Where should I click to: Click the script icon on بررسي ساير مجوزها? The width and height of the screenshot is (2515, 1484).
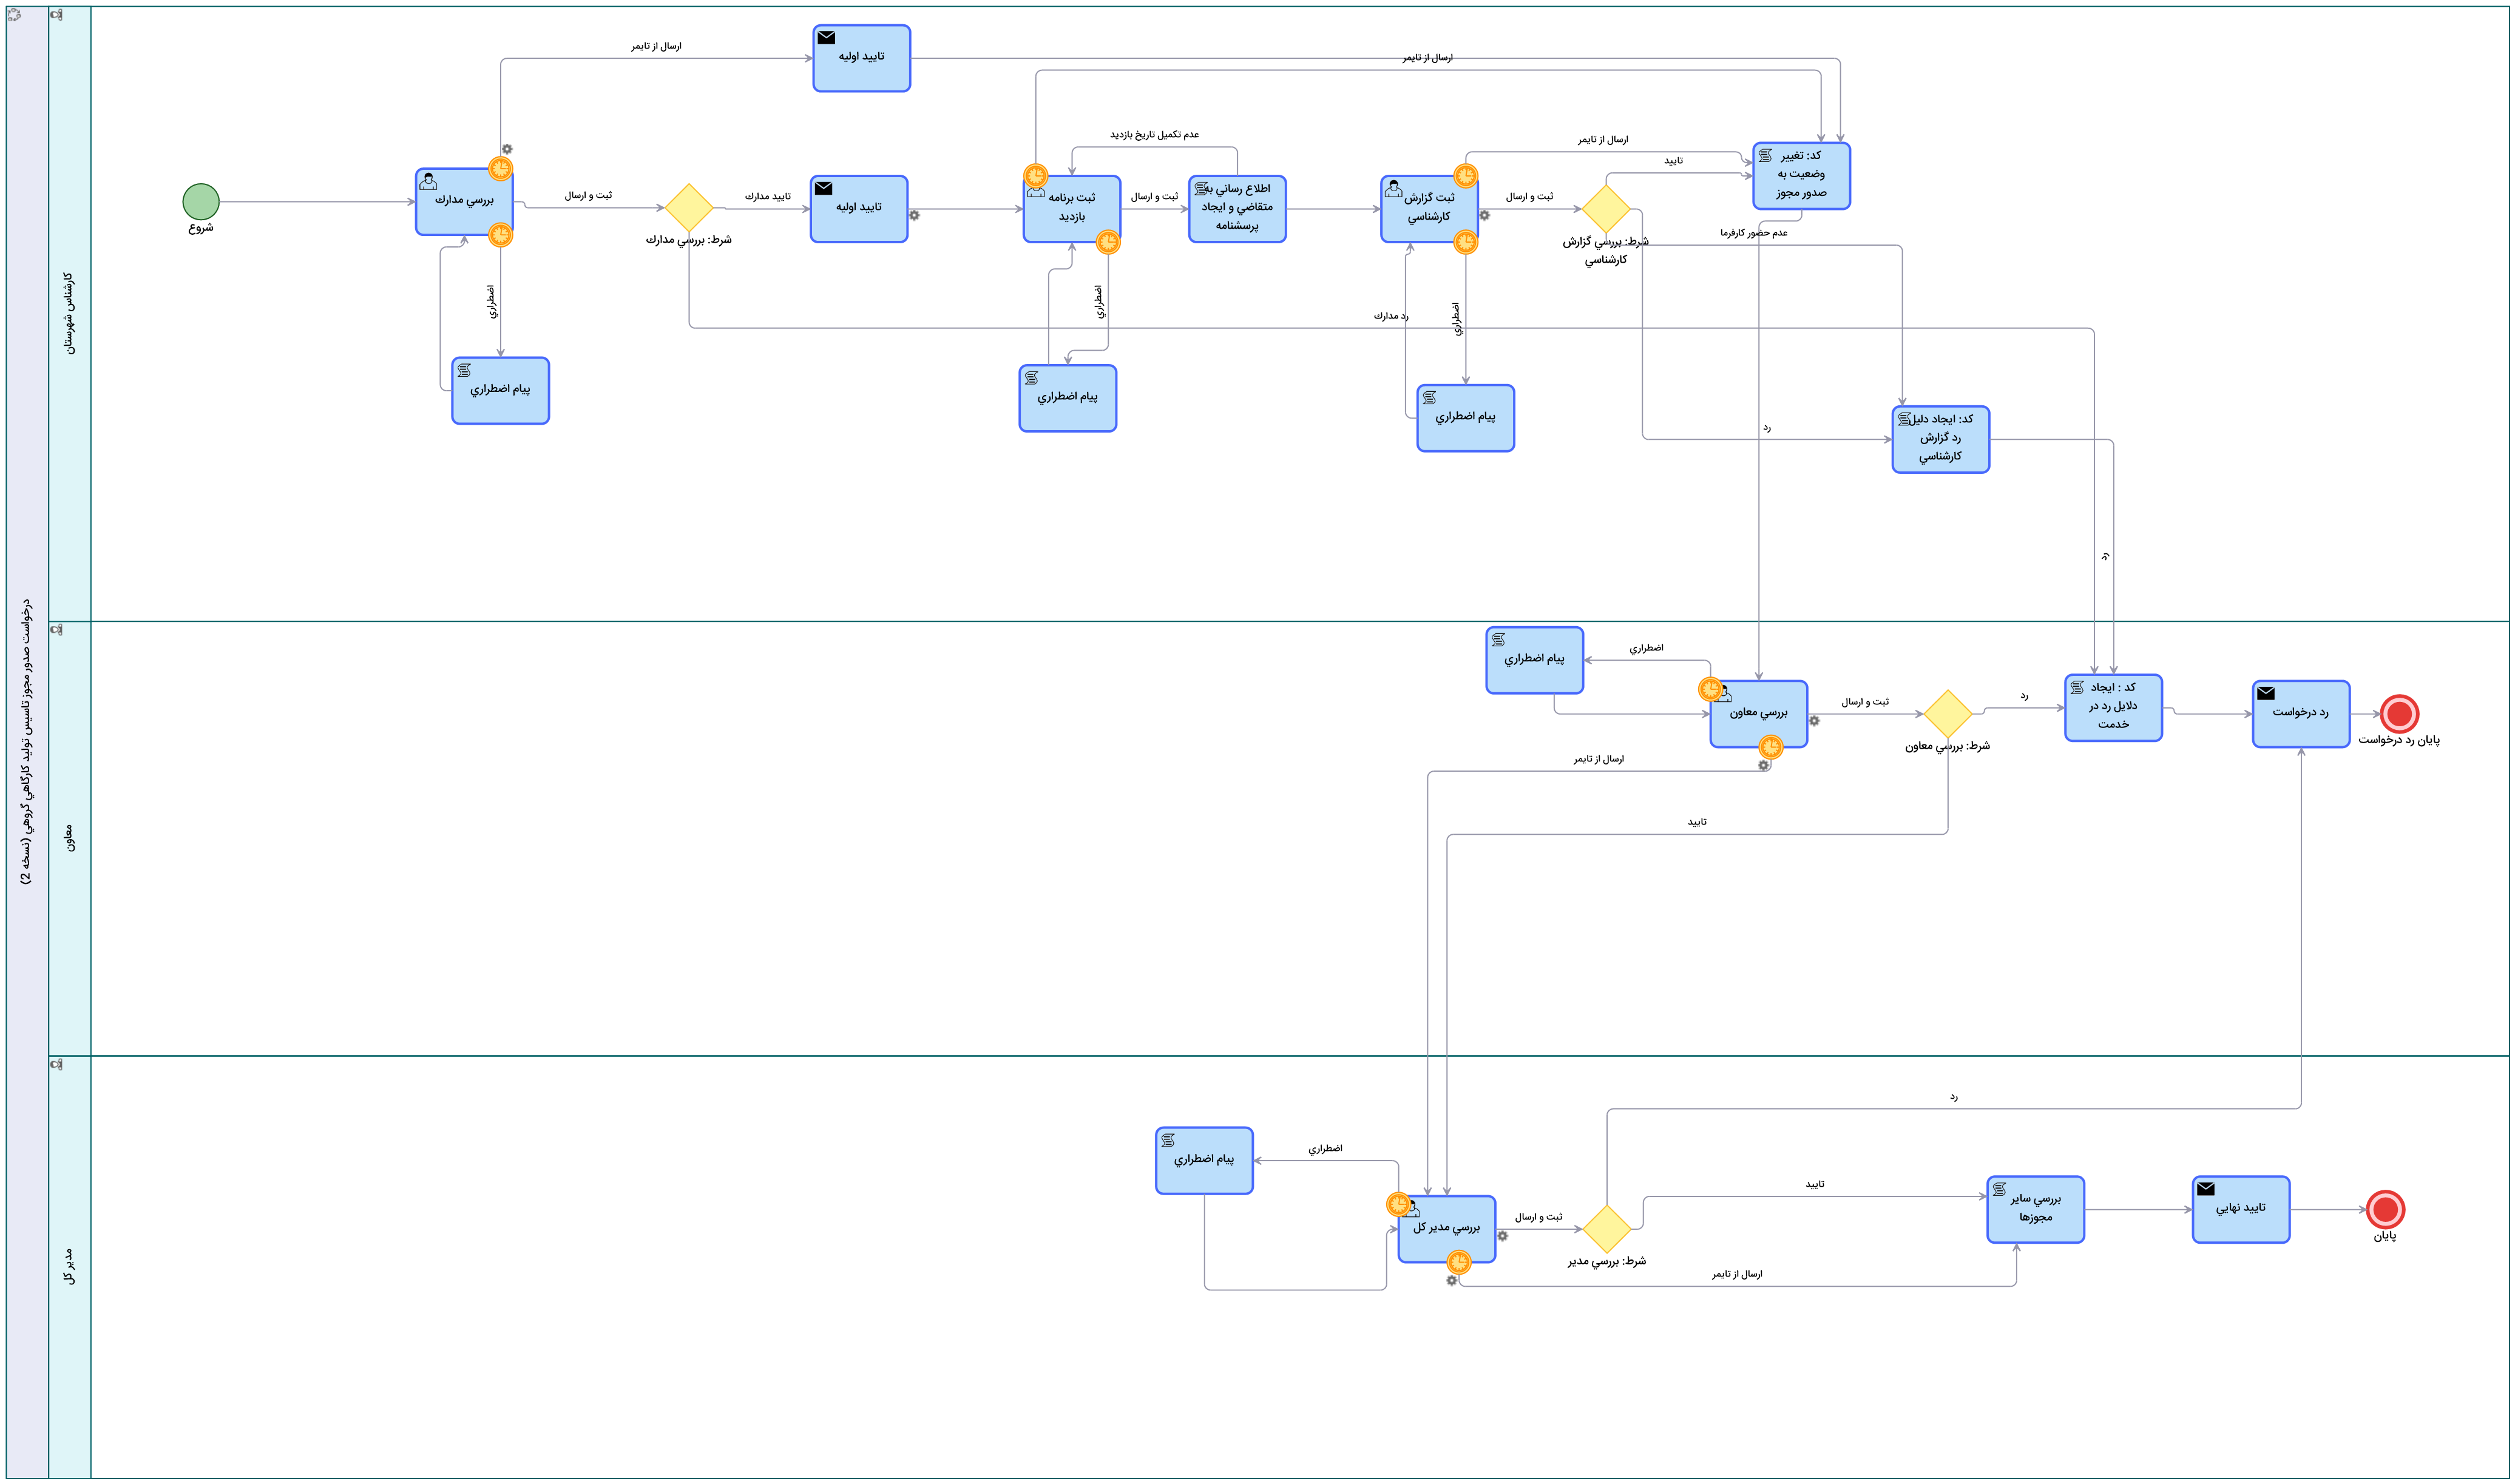pyautogui.click(x=2000, y=1190)
